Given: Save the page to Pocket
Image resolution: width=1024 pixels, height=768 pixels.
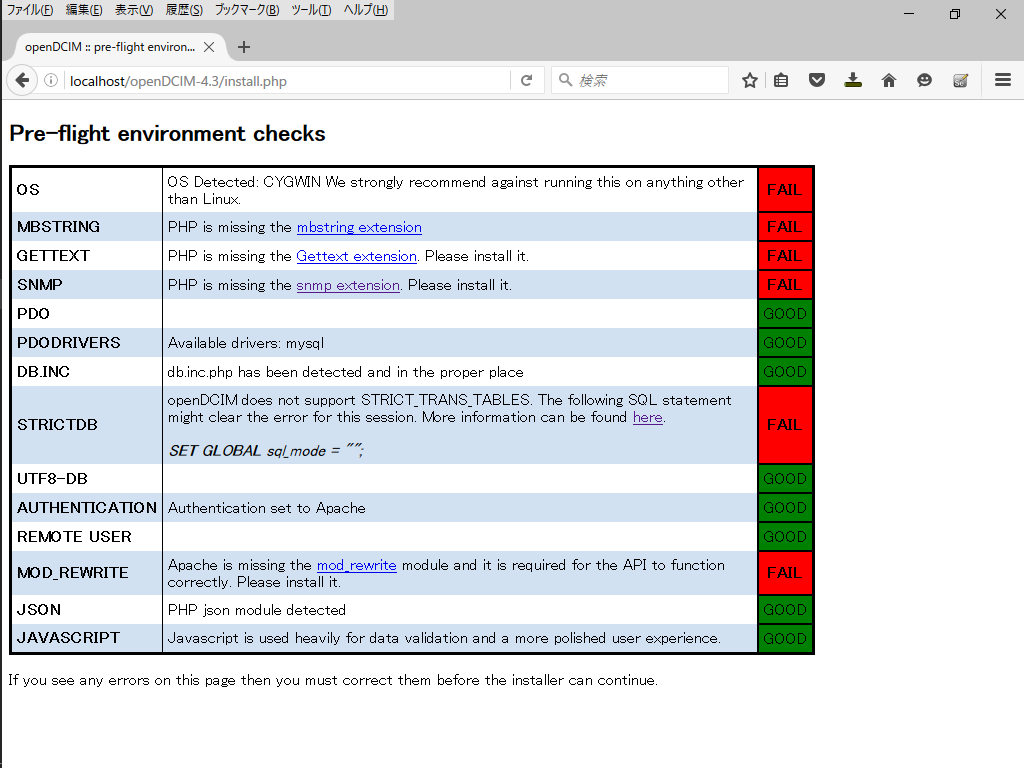Looking at the screenshot, I should [817, 80].
